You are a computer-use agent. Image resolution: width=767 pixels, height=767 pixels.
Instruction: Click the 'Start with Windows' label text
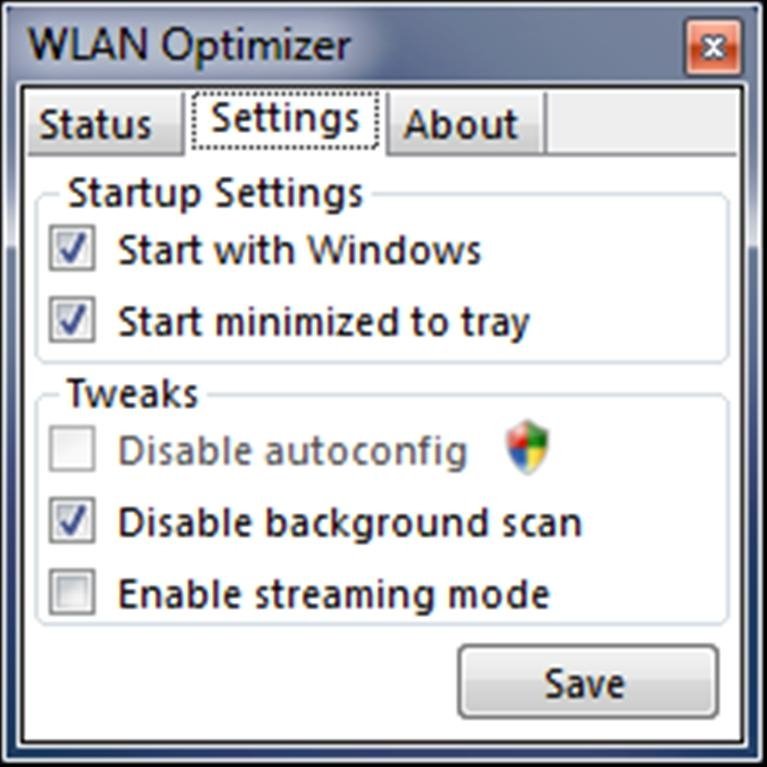tap(299, 249)
